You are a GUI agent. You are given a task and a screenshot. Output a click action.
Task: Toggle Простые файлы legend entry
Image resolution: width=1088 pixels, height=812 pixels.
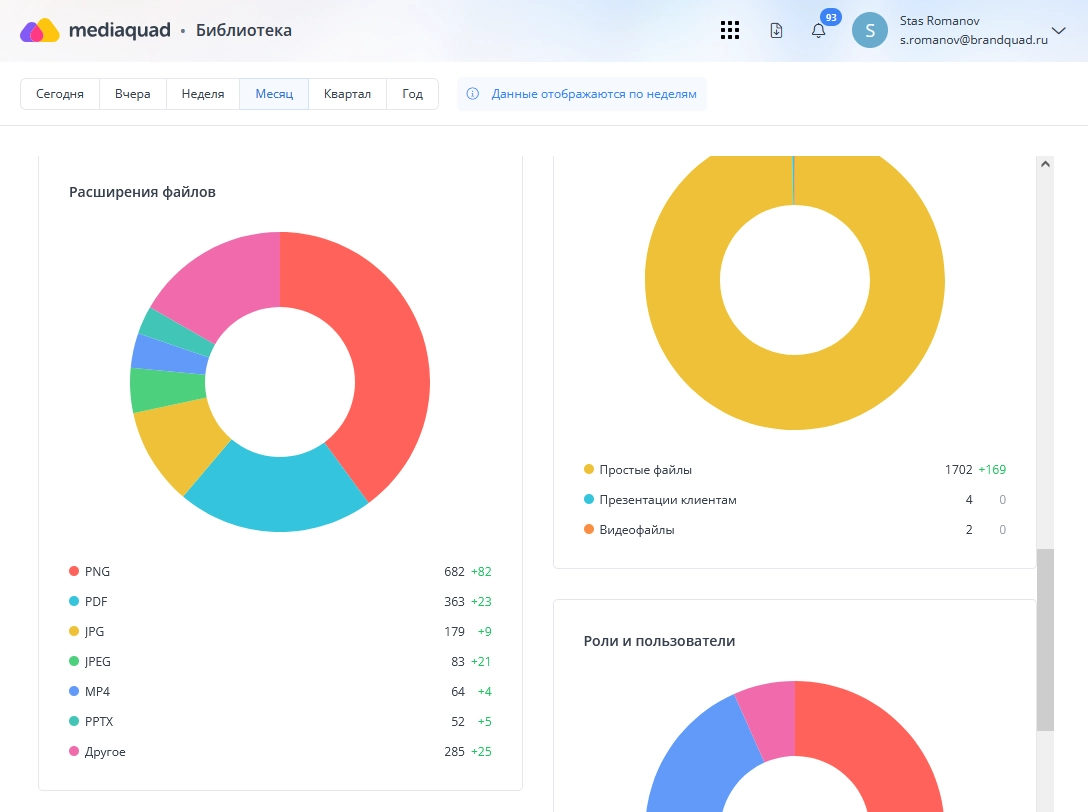[x=645, y=469]
